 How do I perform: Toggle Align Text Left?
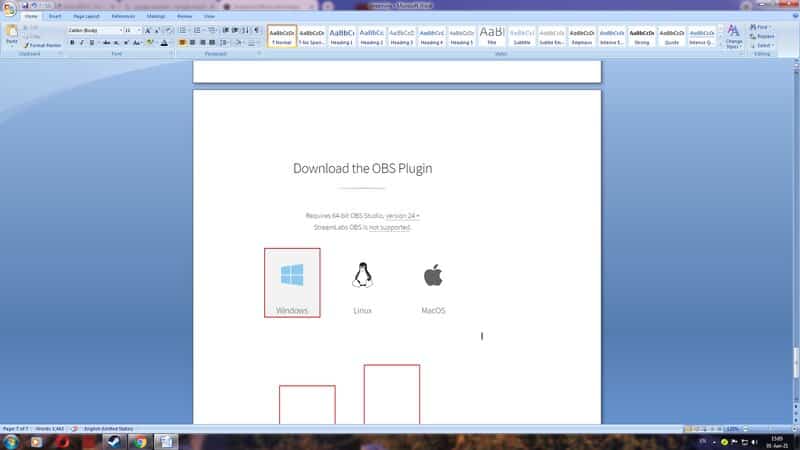[182, 43]
